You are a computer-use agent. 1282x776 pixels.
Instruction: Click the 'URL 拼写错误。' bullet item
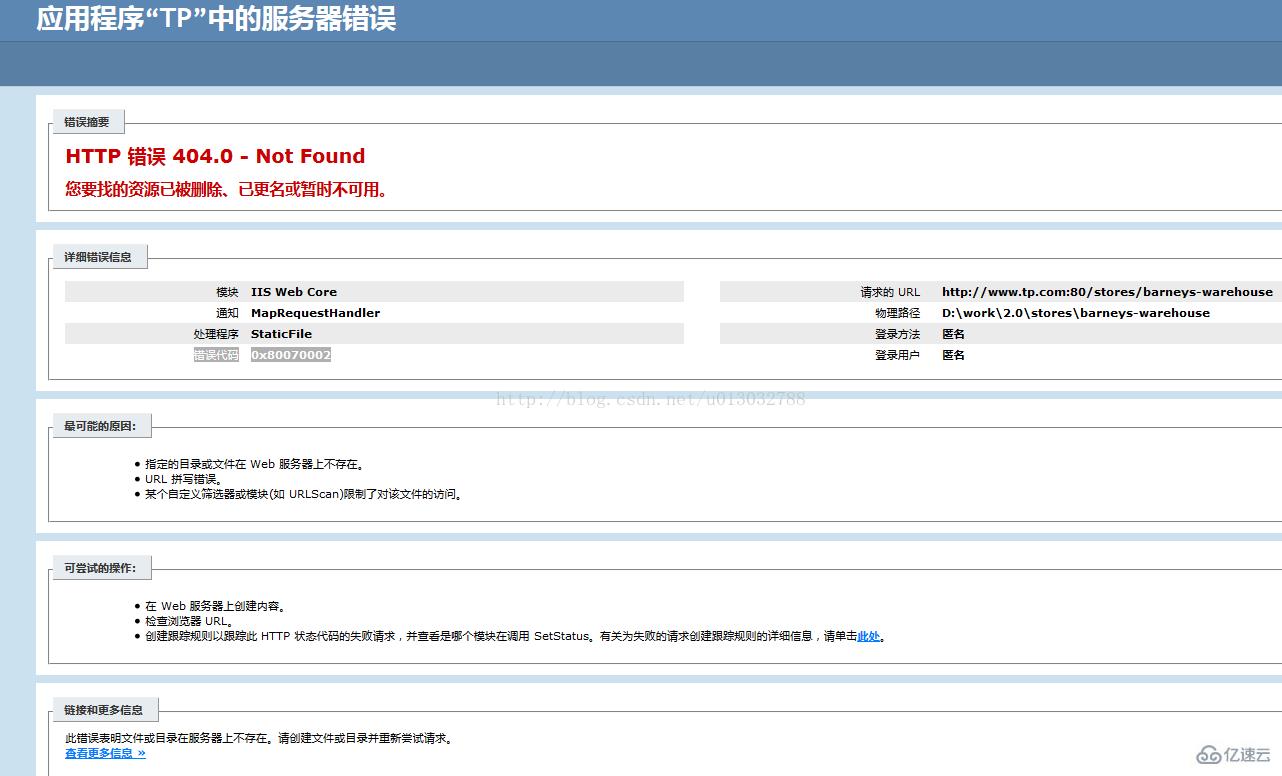[x=182, y=479]
